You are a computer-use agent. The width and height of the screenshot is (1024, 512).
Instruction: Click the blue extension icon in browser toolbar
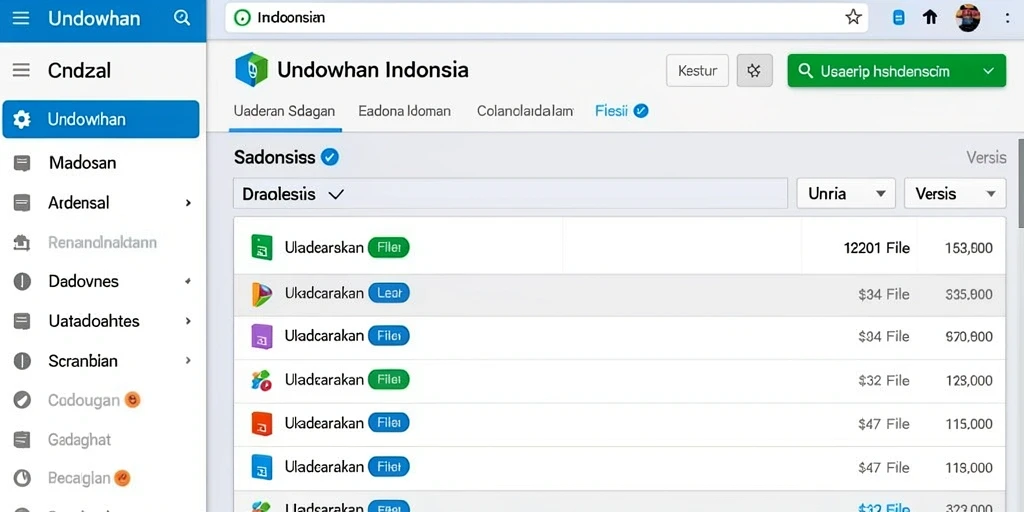[899, 18]
